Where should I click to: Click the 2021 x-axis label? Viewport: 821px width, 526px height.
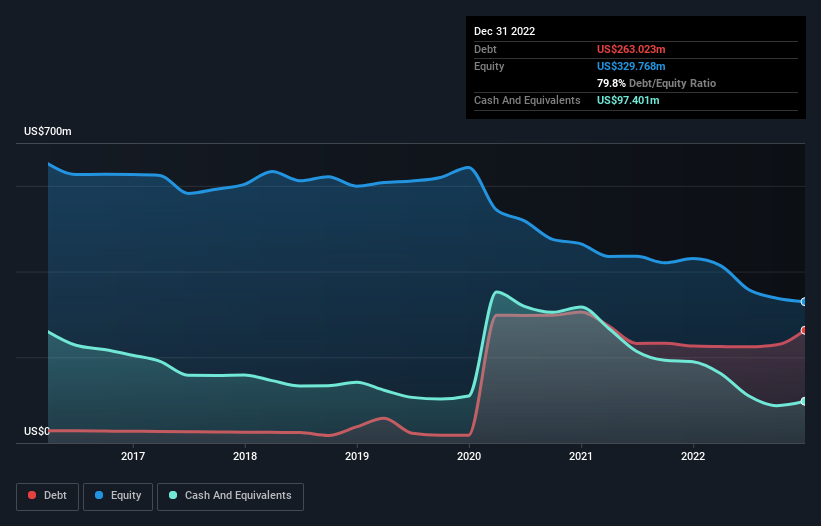point(581,456)
